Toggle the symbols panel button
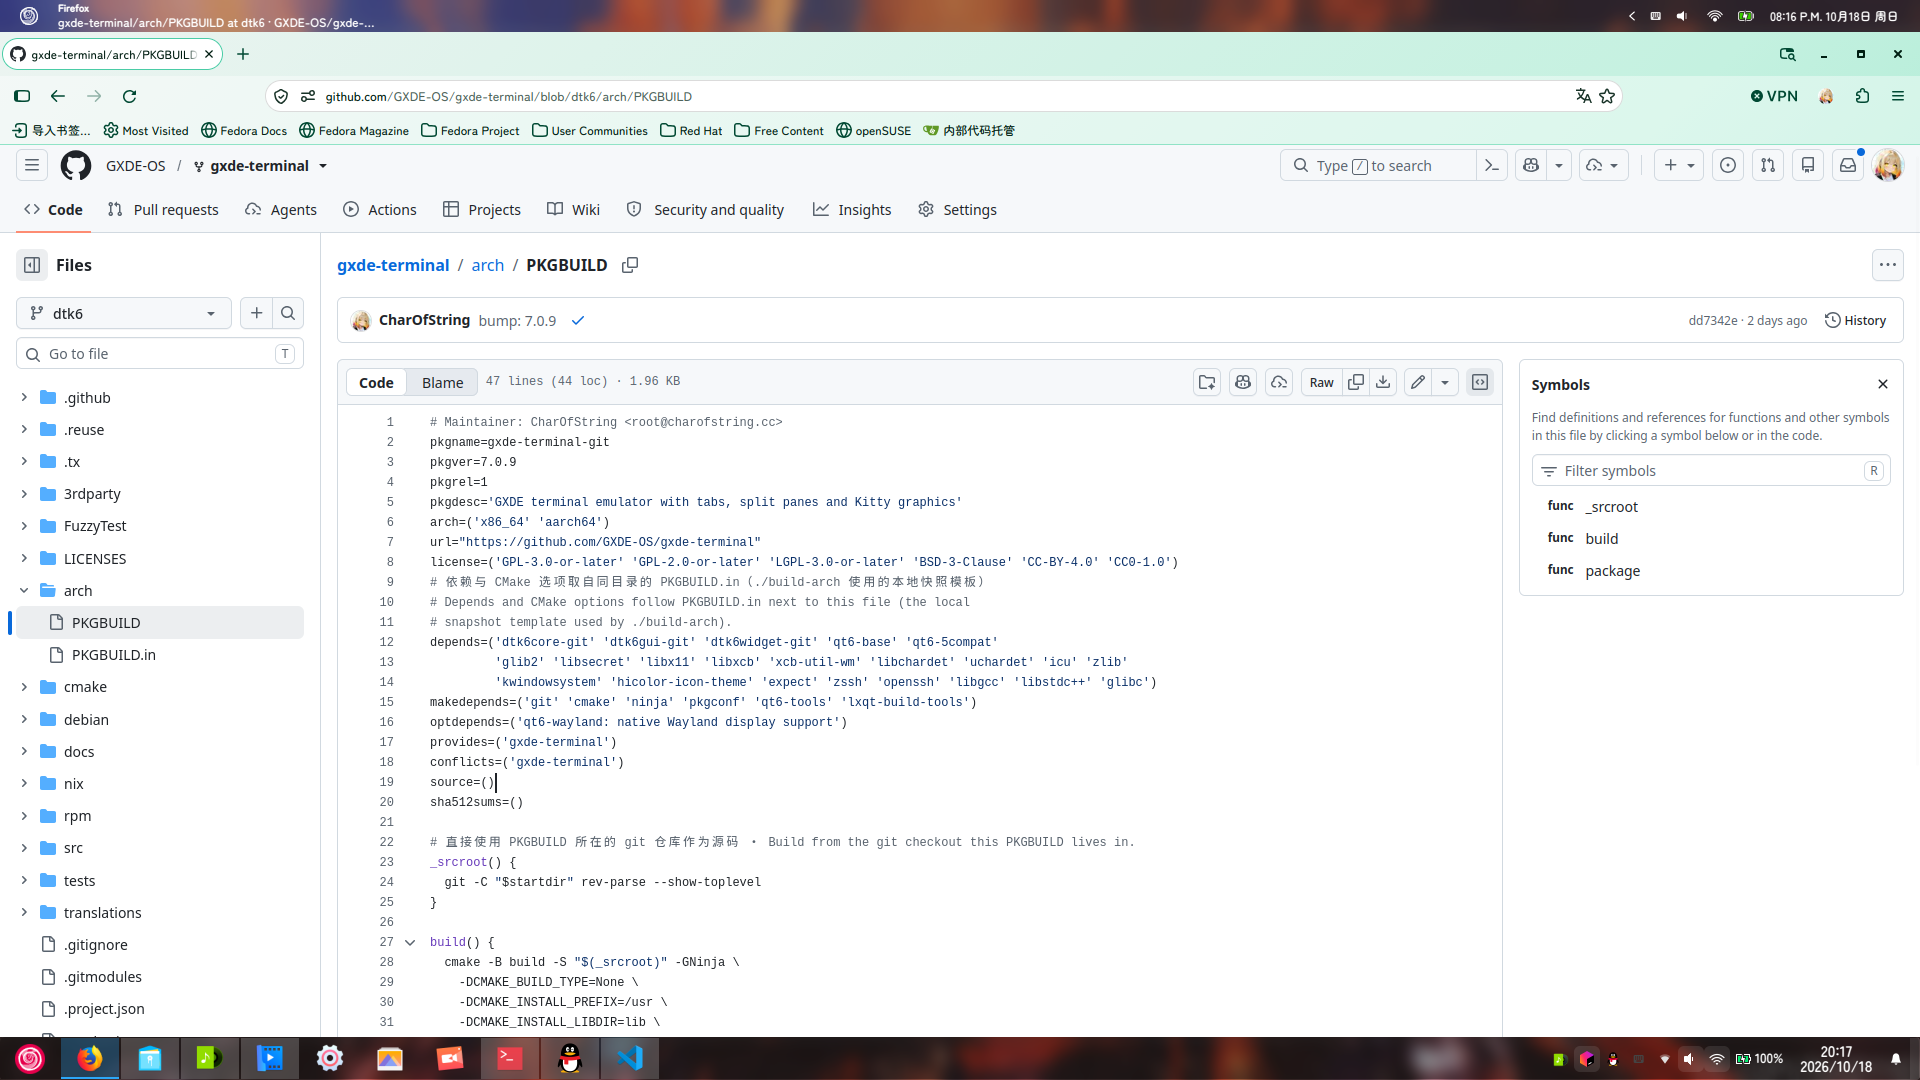Screen dimensions: 1920x1080 click(1480, 382)
